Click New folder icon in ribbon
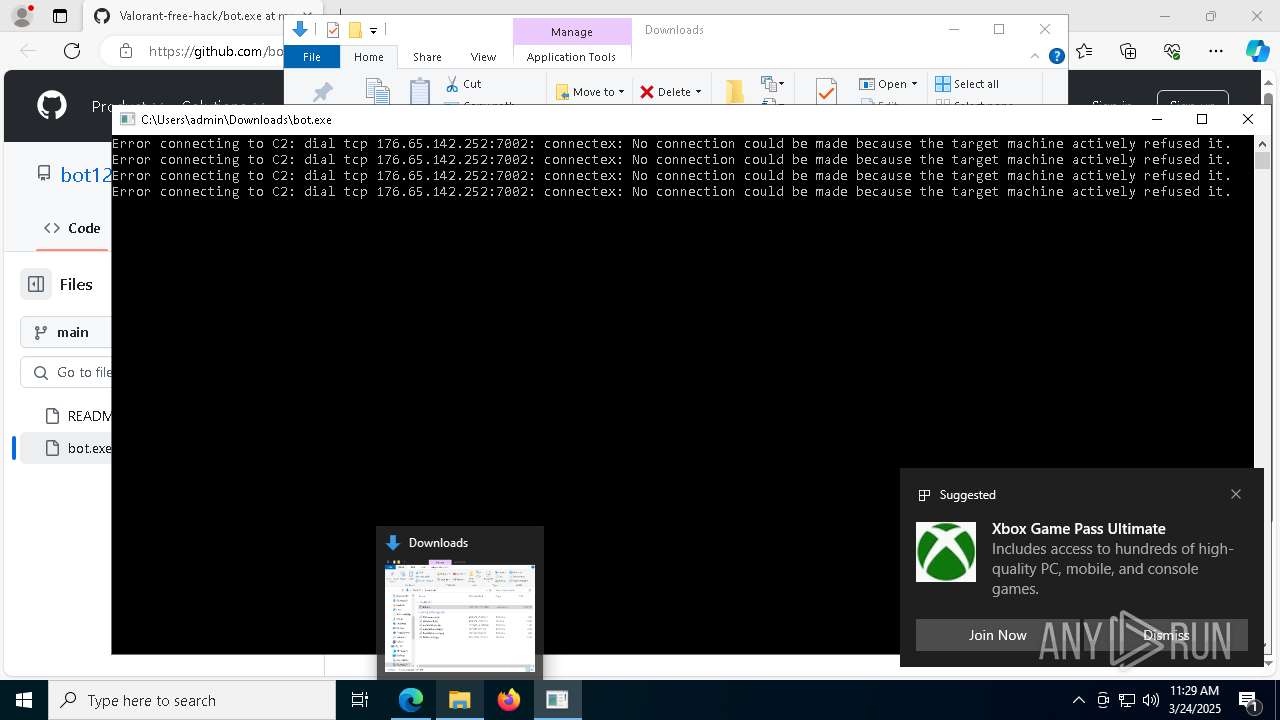 coord(735,91)
